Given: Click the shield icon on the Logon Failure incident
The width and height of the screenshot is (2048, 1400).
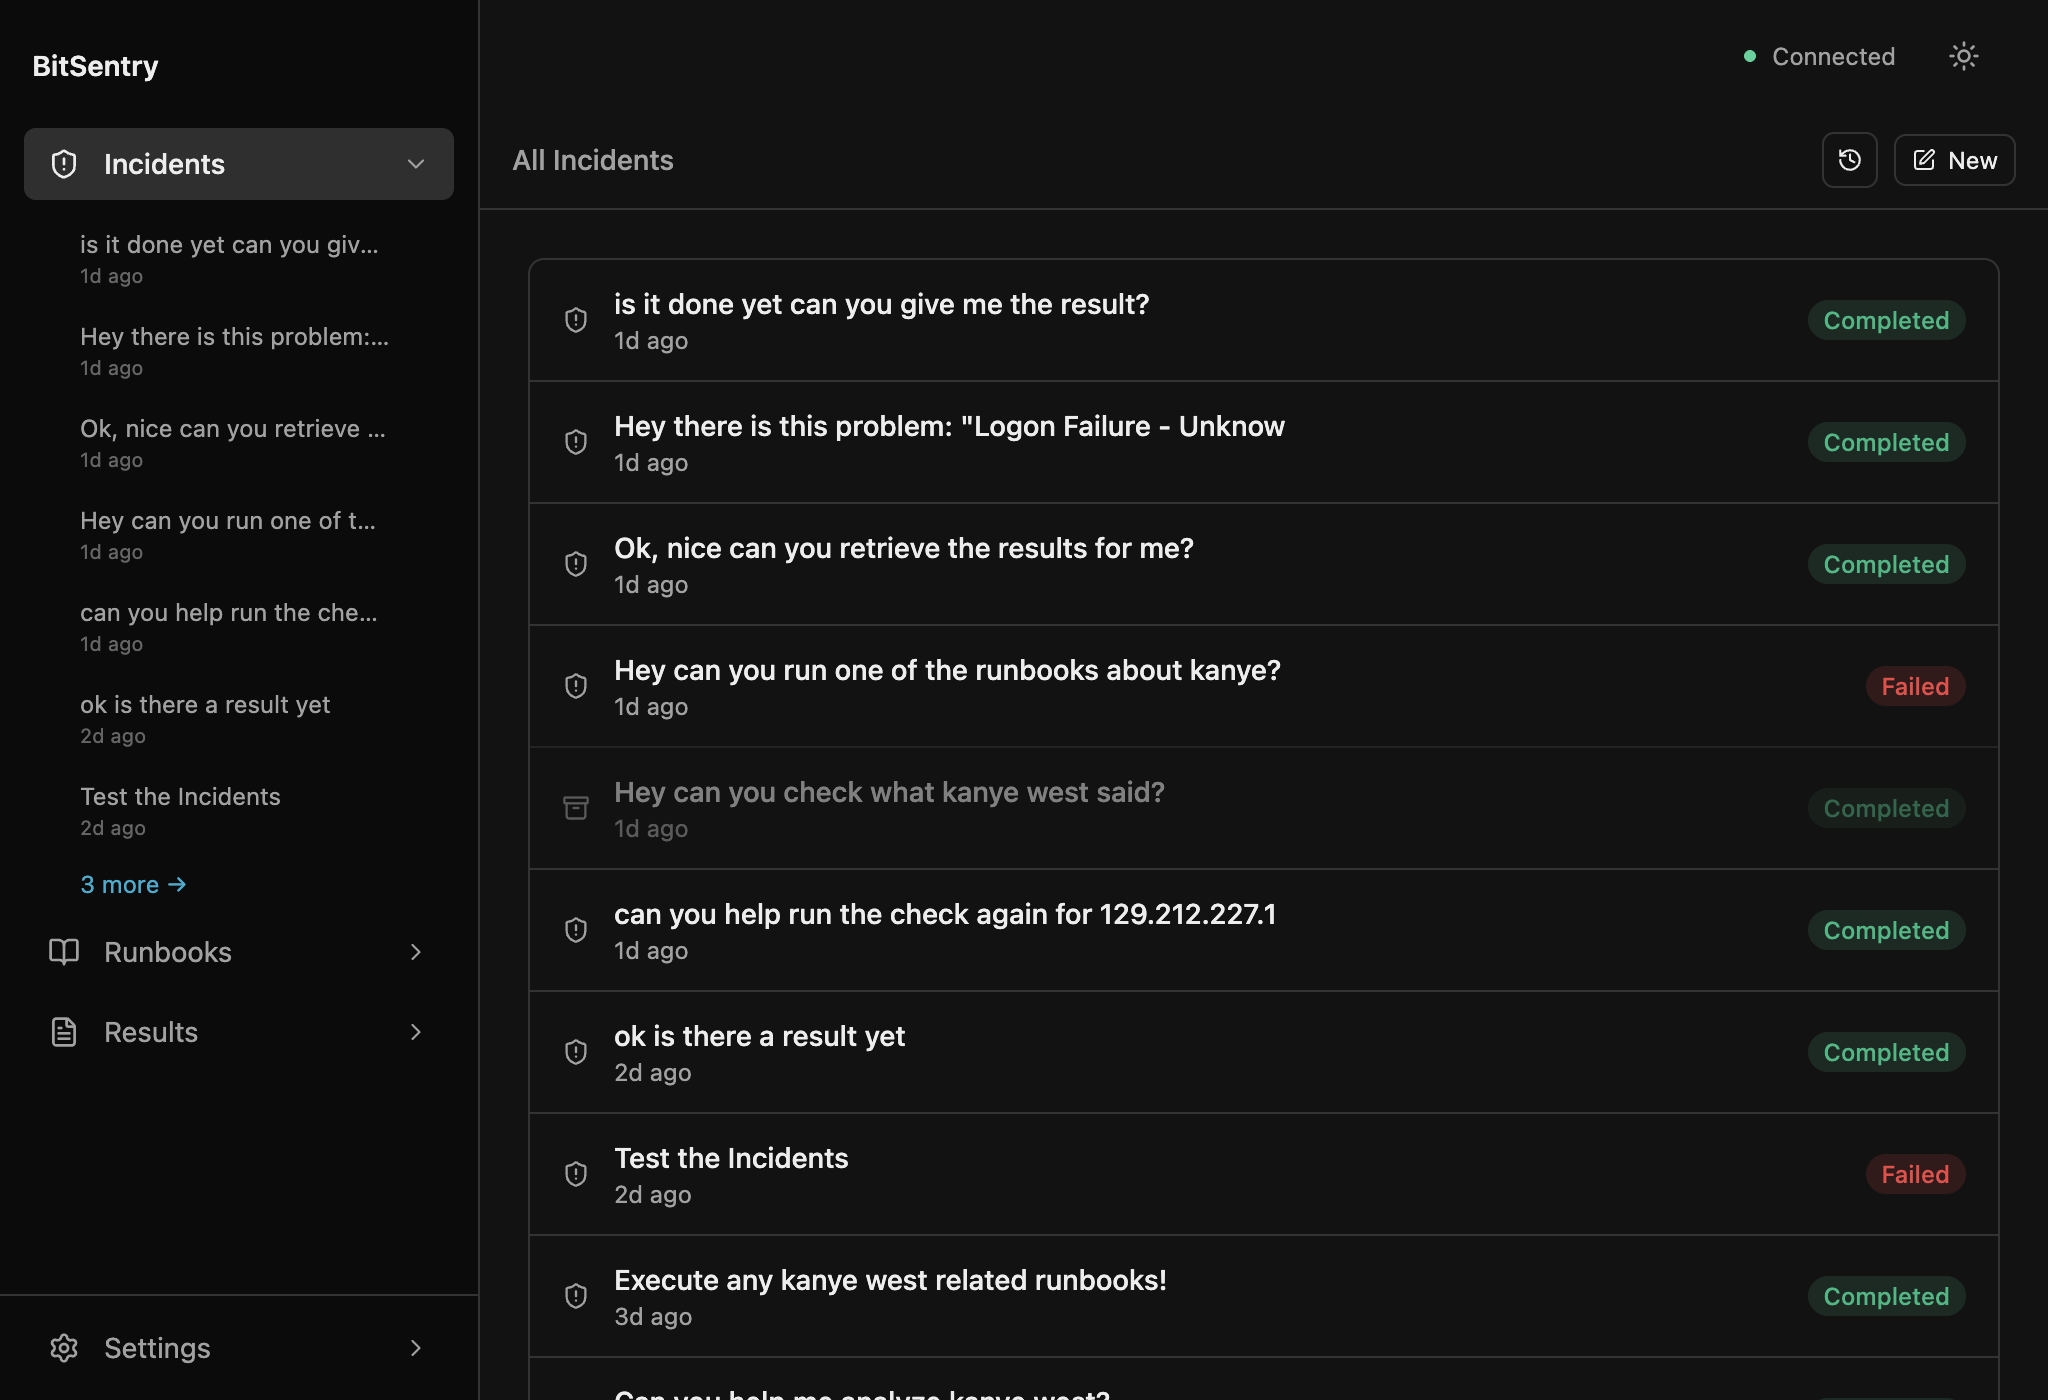Looking at the screenshot, I should pos(576,441).
